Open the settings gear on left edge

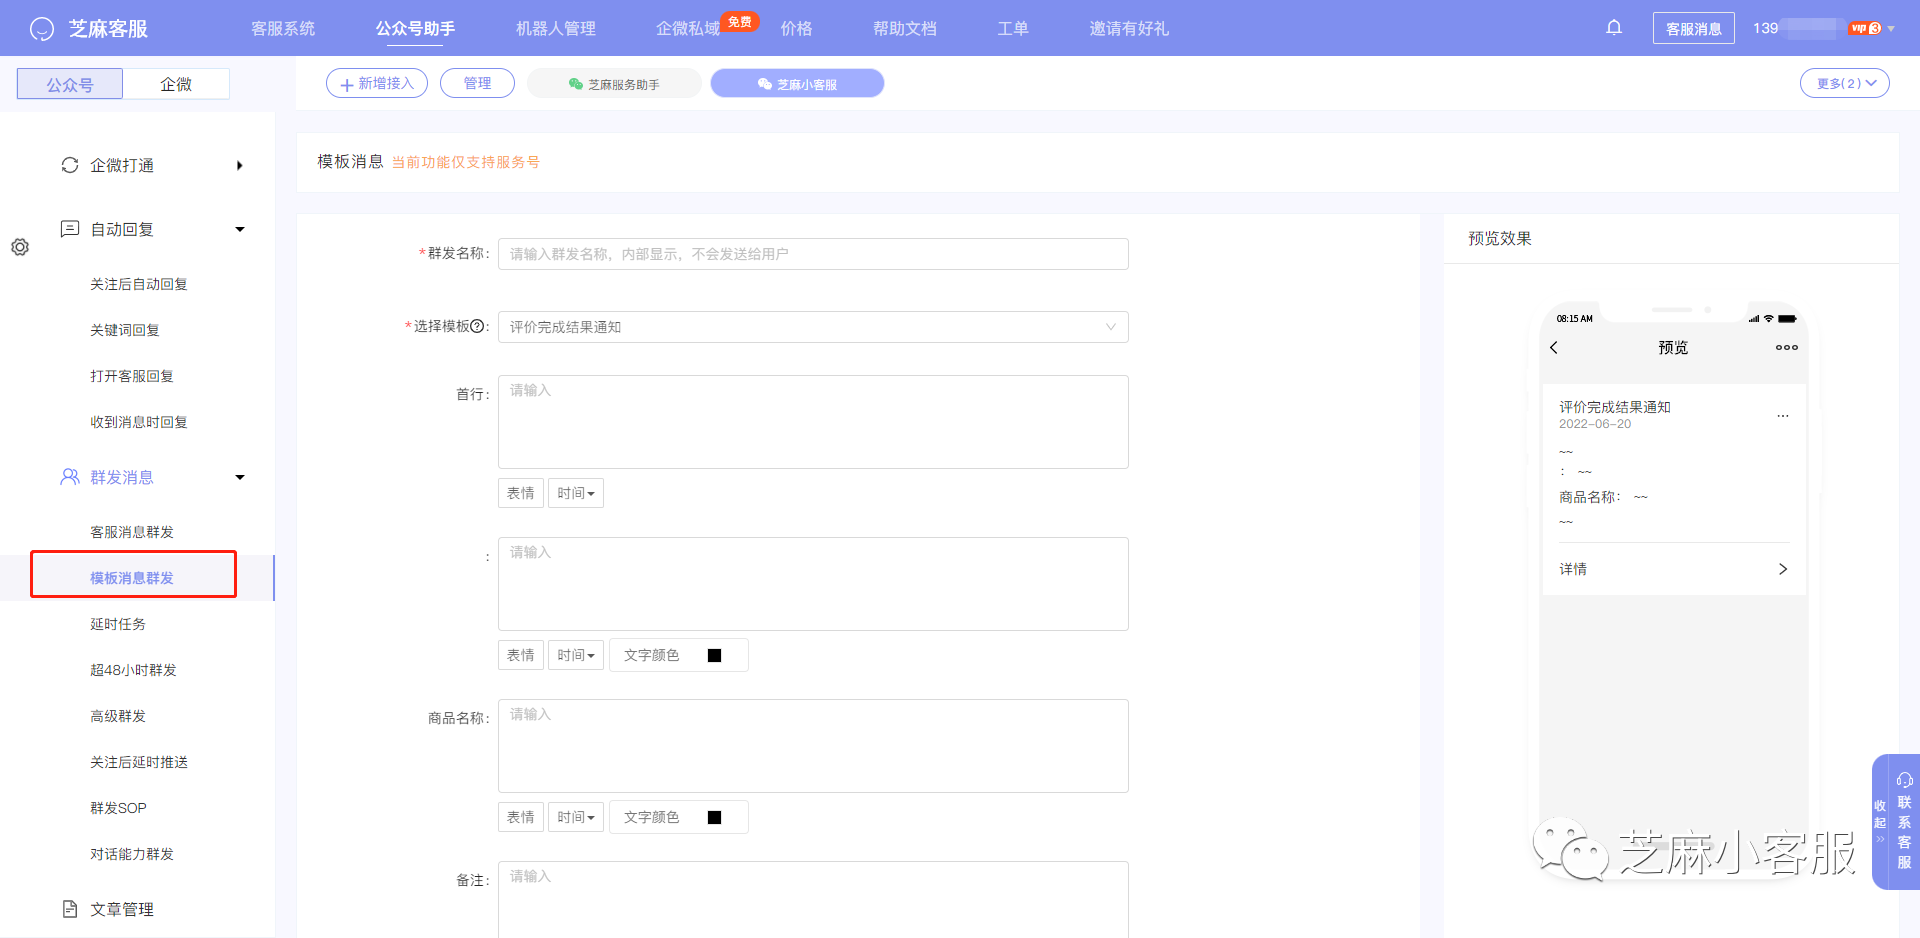click(20, 247)
